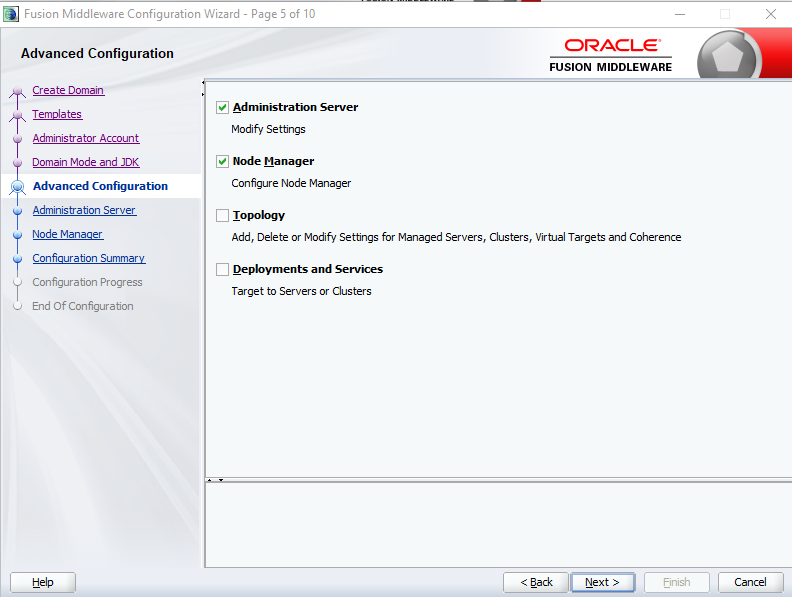Click the Administrator Account step bullet icon

pos(18,138)
